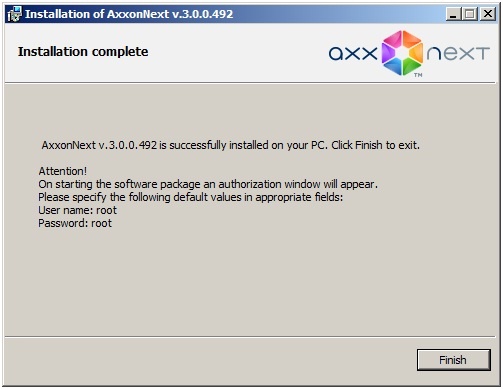Click the "Installation complete" heading
Viewport: 503px width, 389px height.
83,52
